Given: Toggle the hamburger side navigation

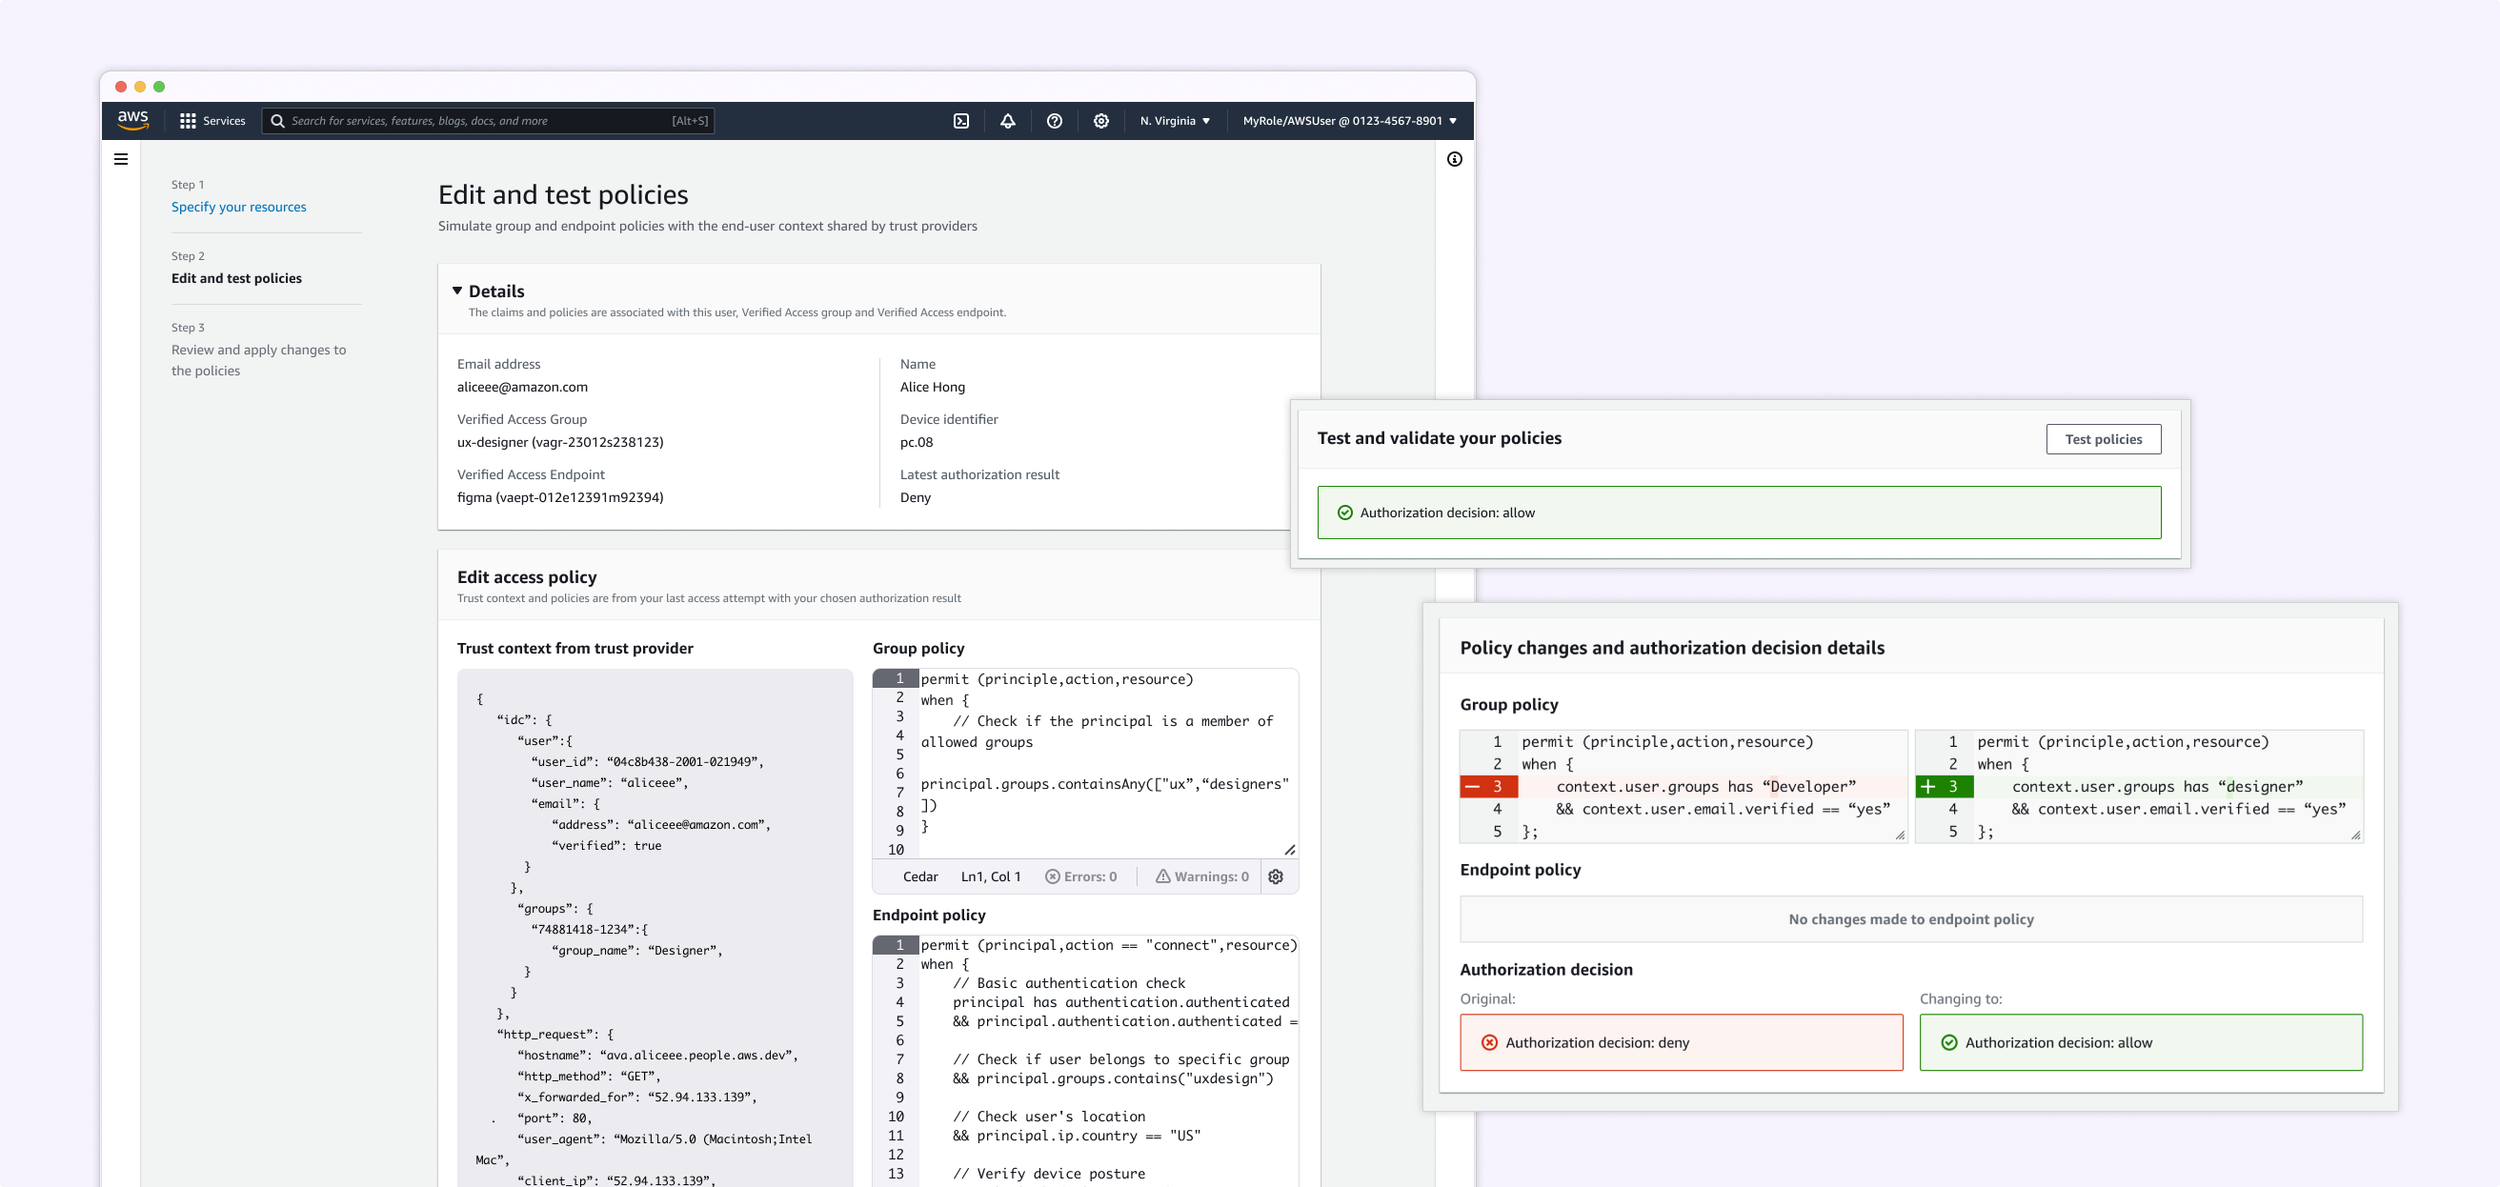Looking at the screenshot, I should (121, 159).
